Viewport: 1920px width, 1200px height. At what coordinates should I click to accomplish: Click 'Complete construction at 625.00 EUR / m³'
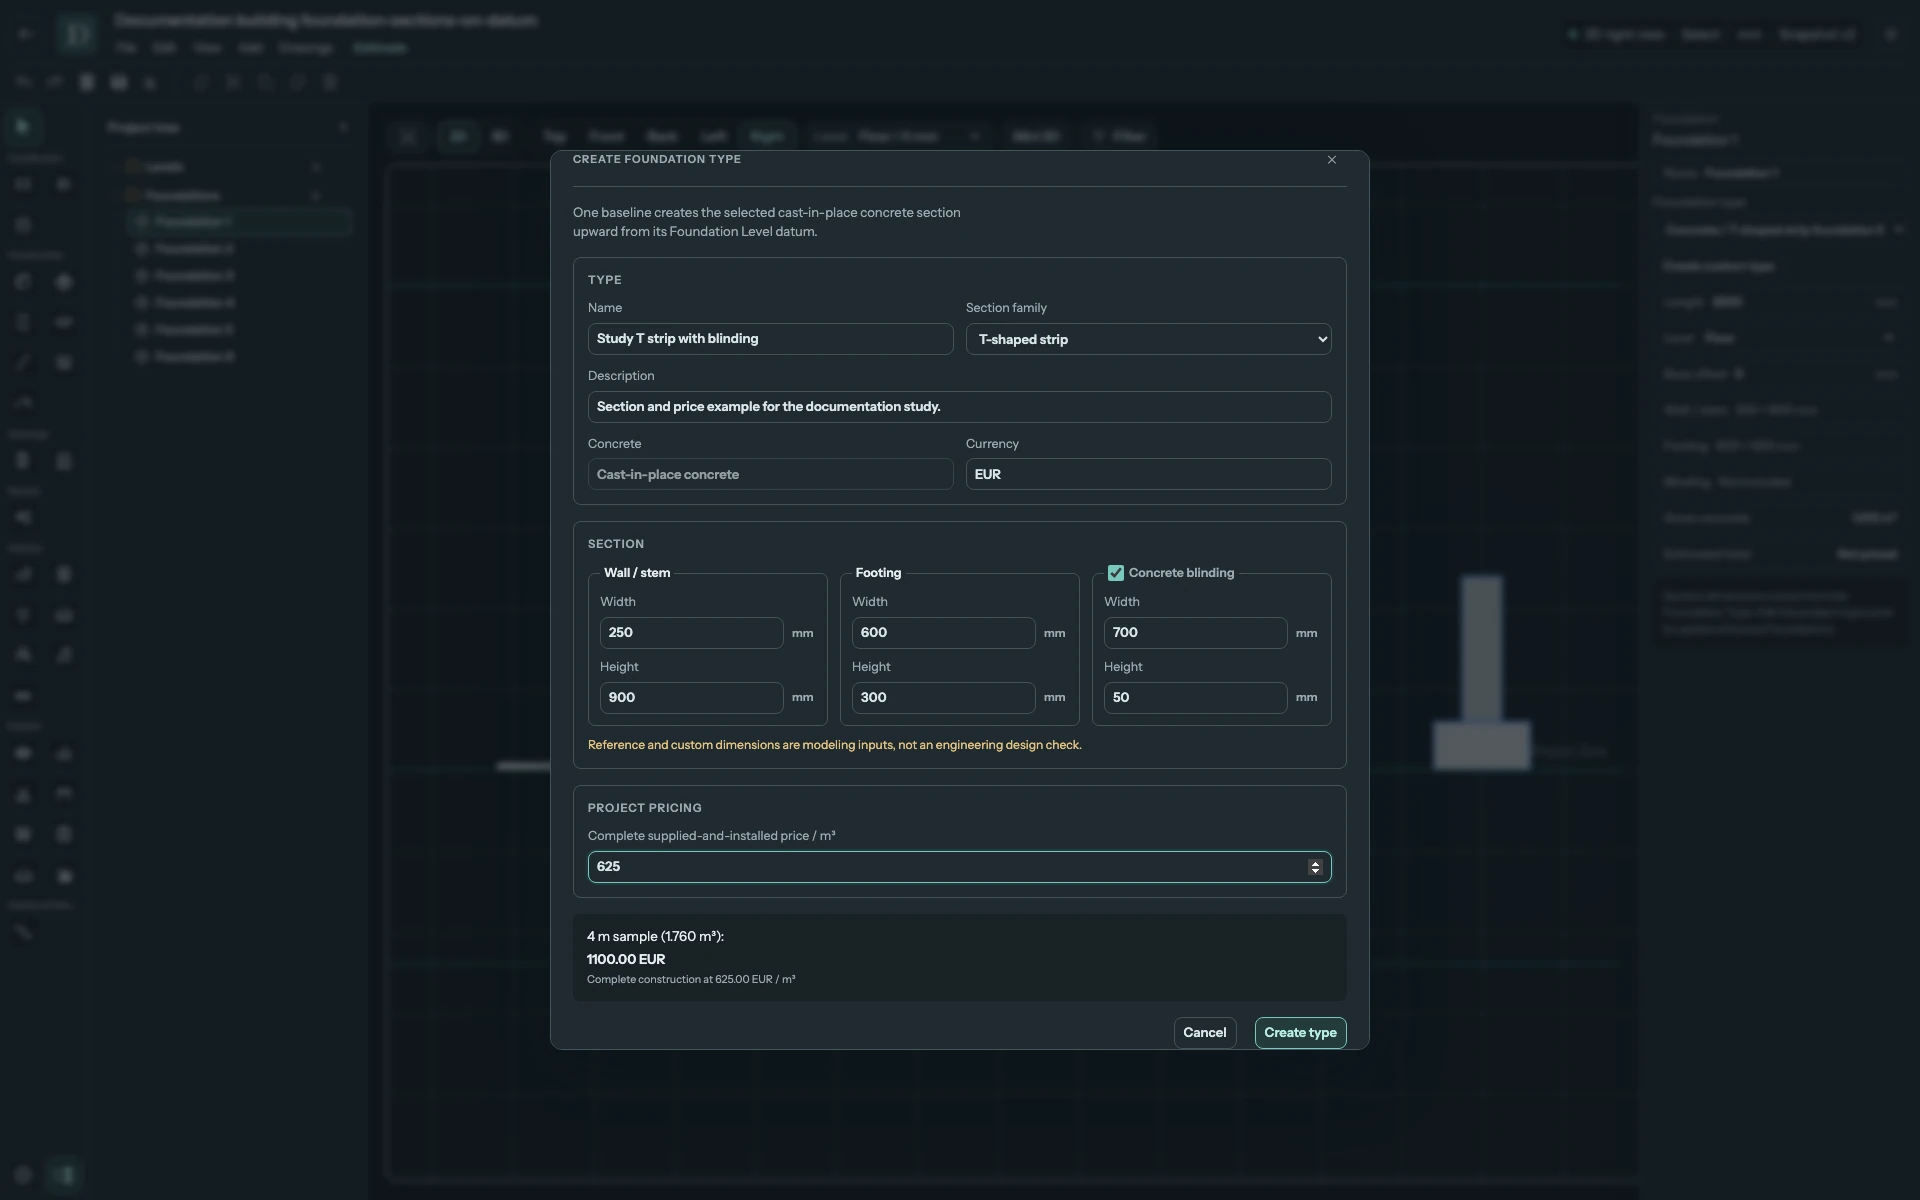[691, 980]
